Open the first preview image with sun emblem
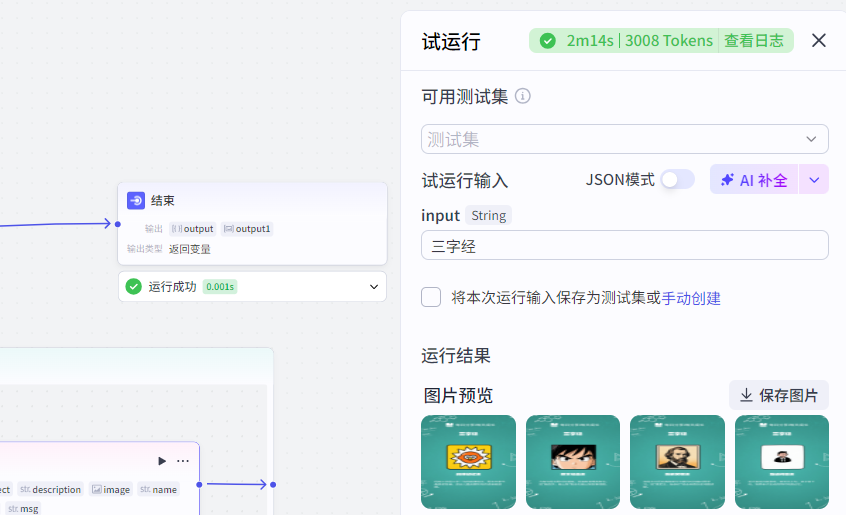The width and height of the screenshot is (846, 515). 468,462
